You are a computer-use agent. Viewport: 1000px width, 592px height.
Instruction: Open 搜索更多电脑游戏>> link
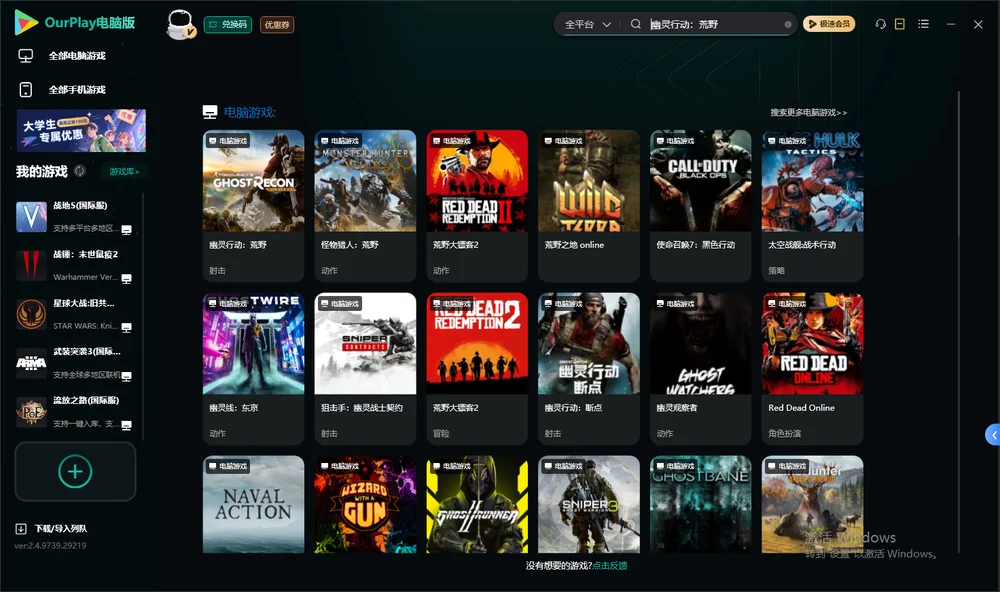click(808, 112)
